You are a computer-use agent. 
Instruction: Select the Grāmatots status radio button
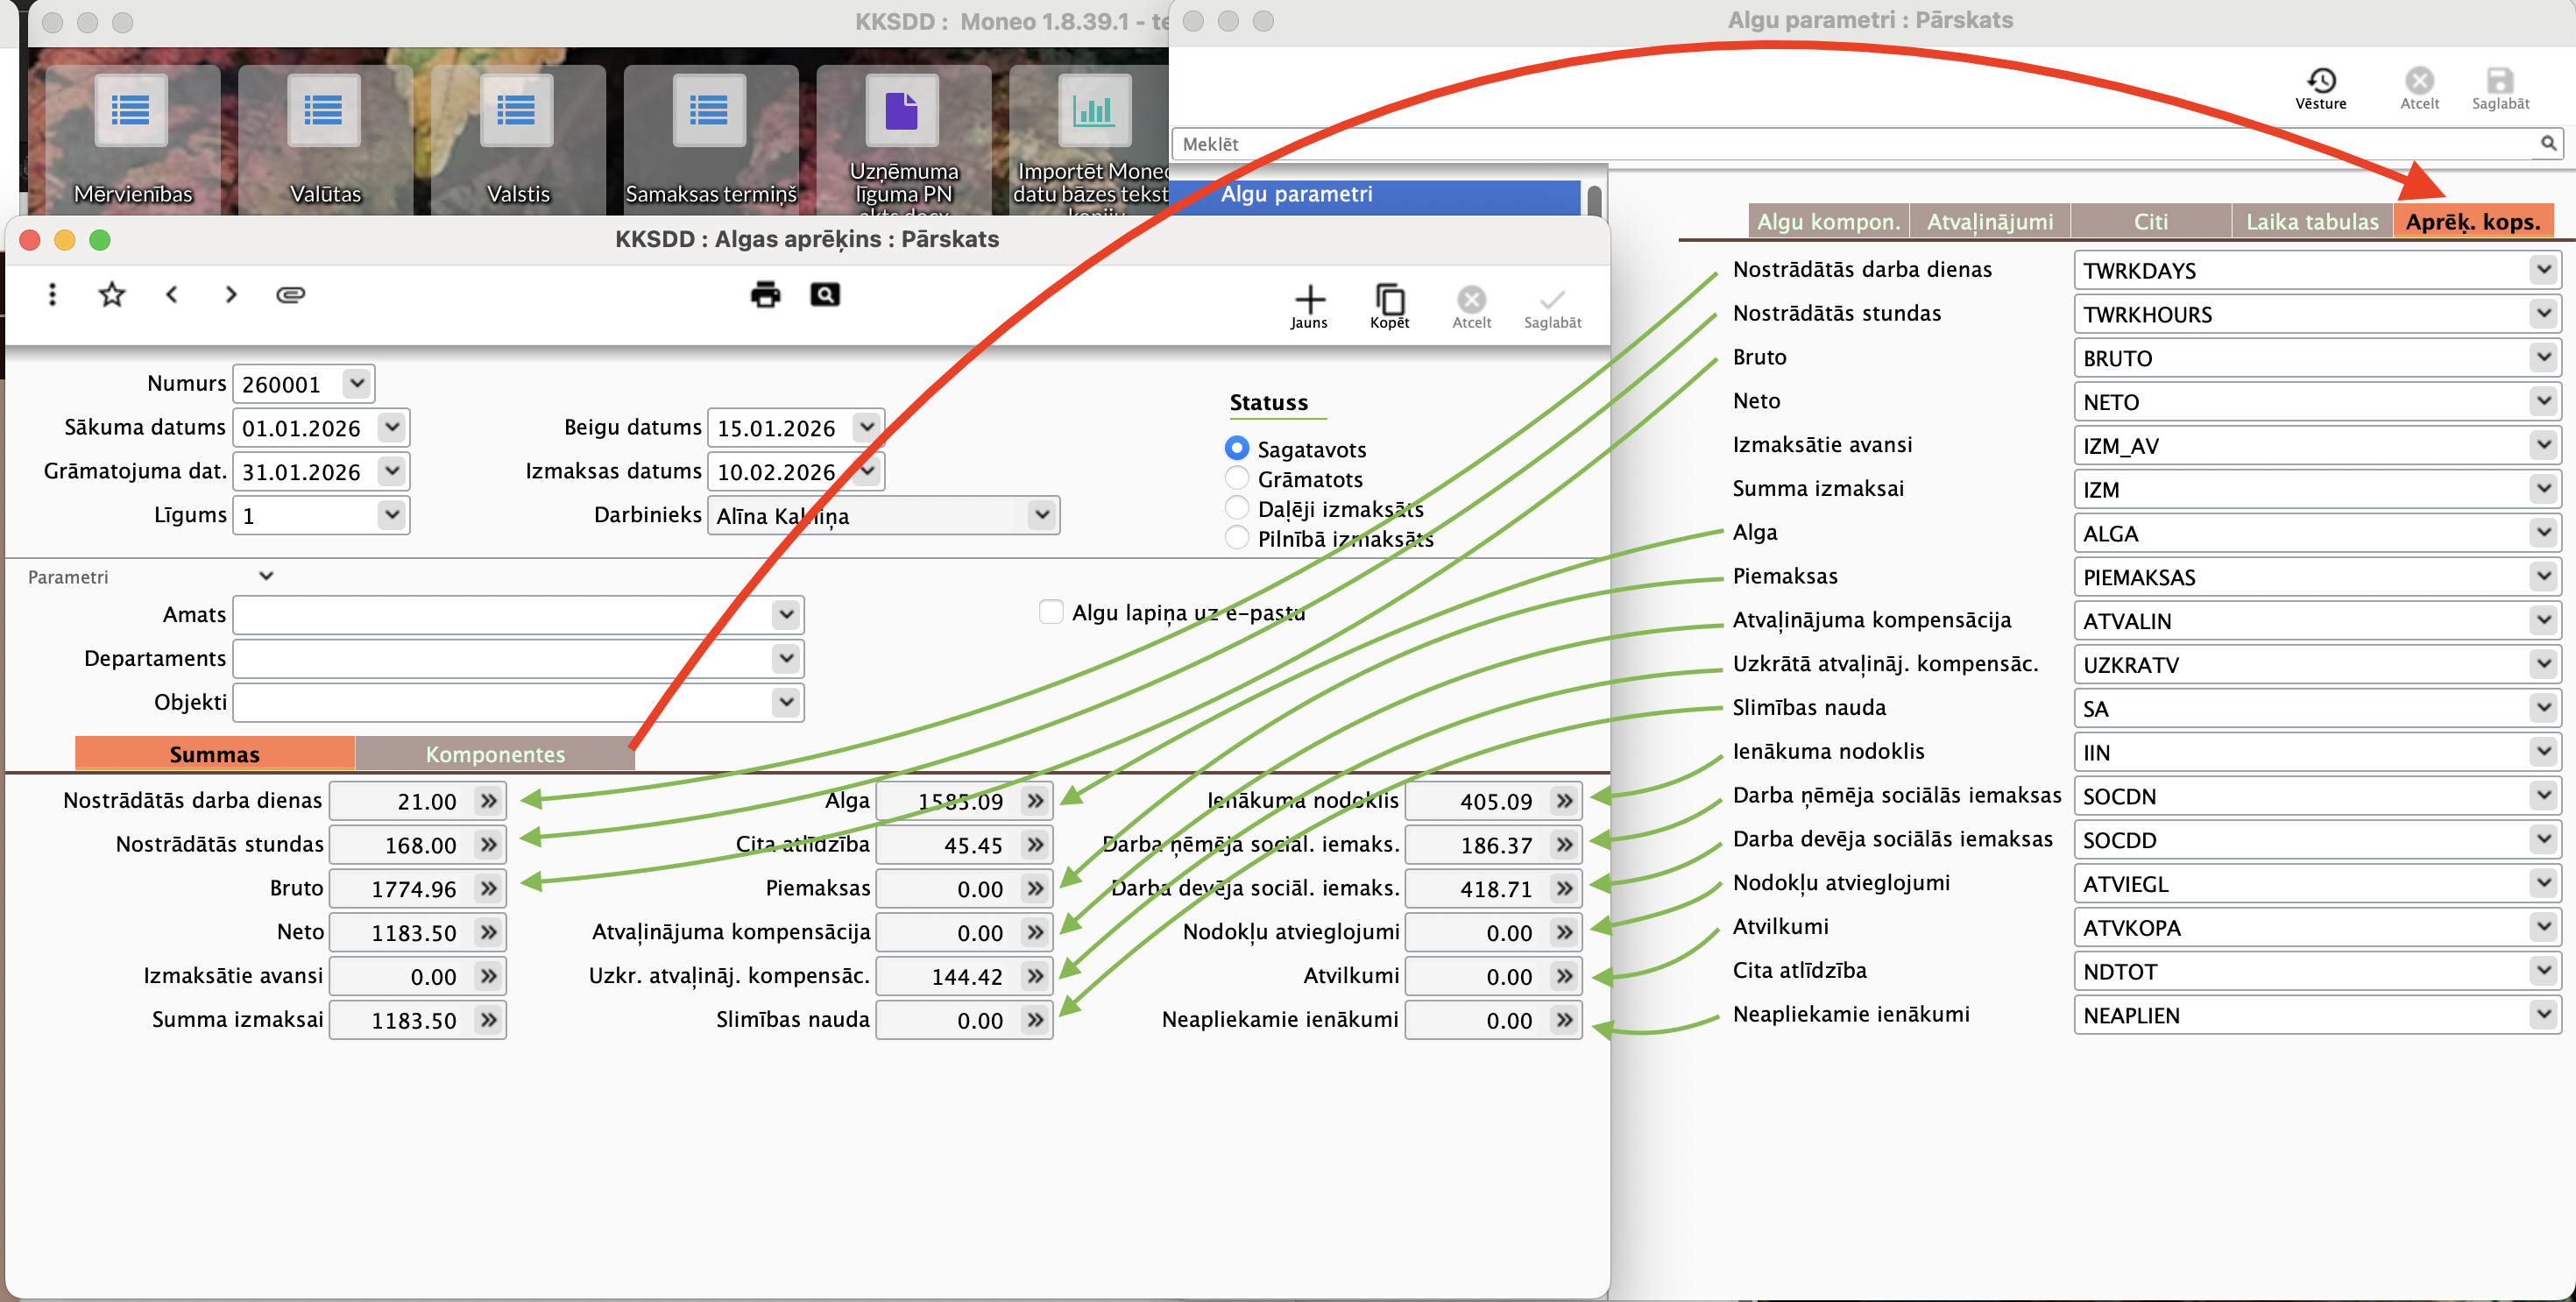click(1237, 478)
